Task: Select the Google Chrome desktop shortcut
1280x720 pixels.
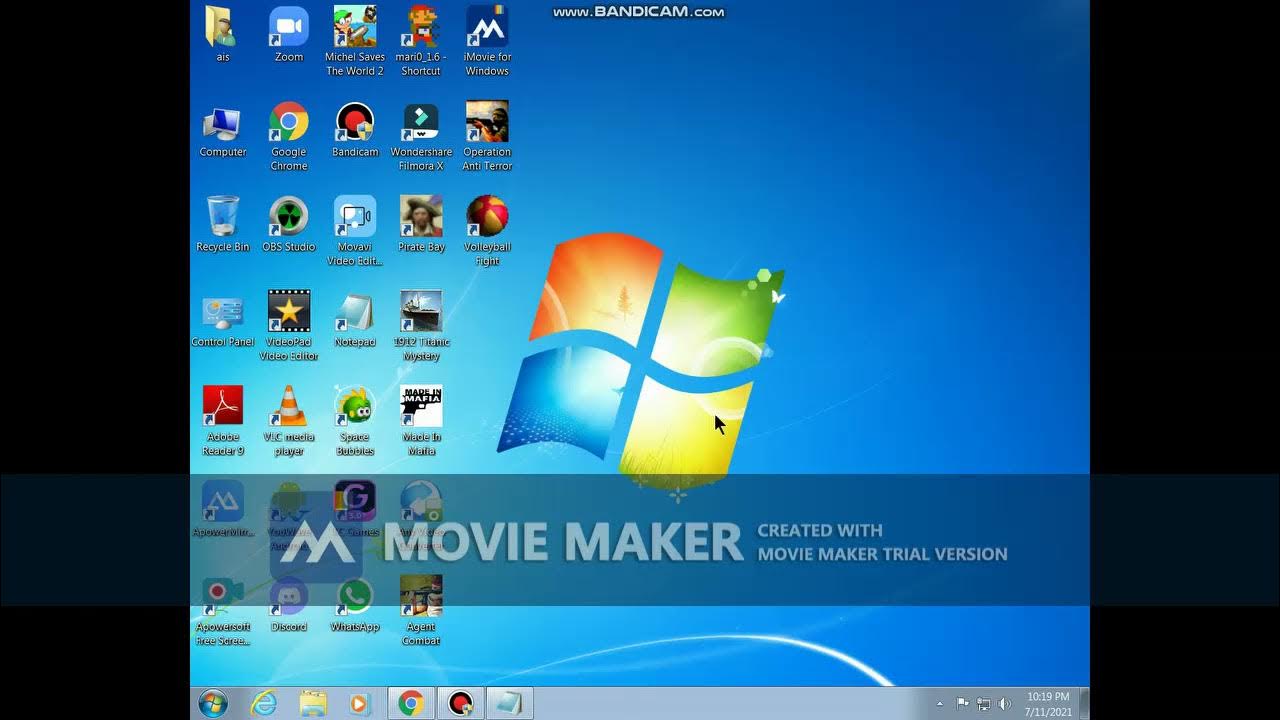Action: (x=289, y=137)
